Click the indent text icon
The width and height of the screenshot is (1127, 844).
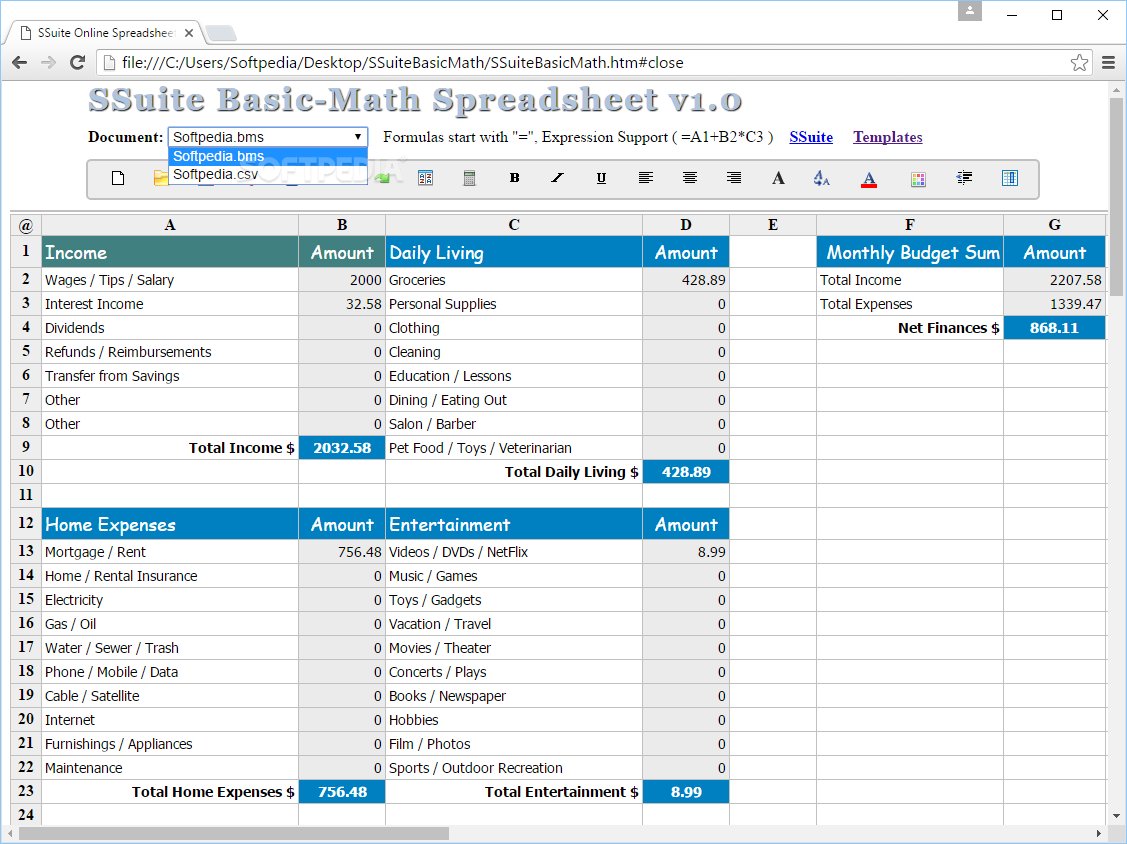click(965, 178)
